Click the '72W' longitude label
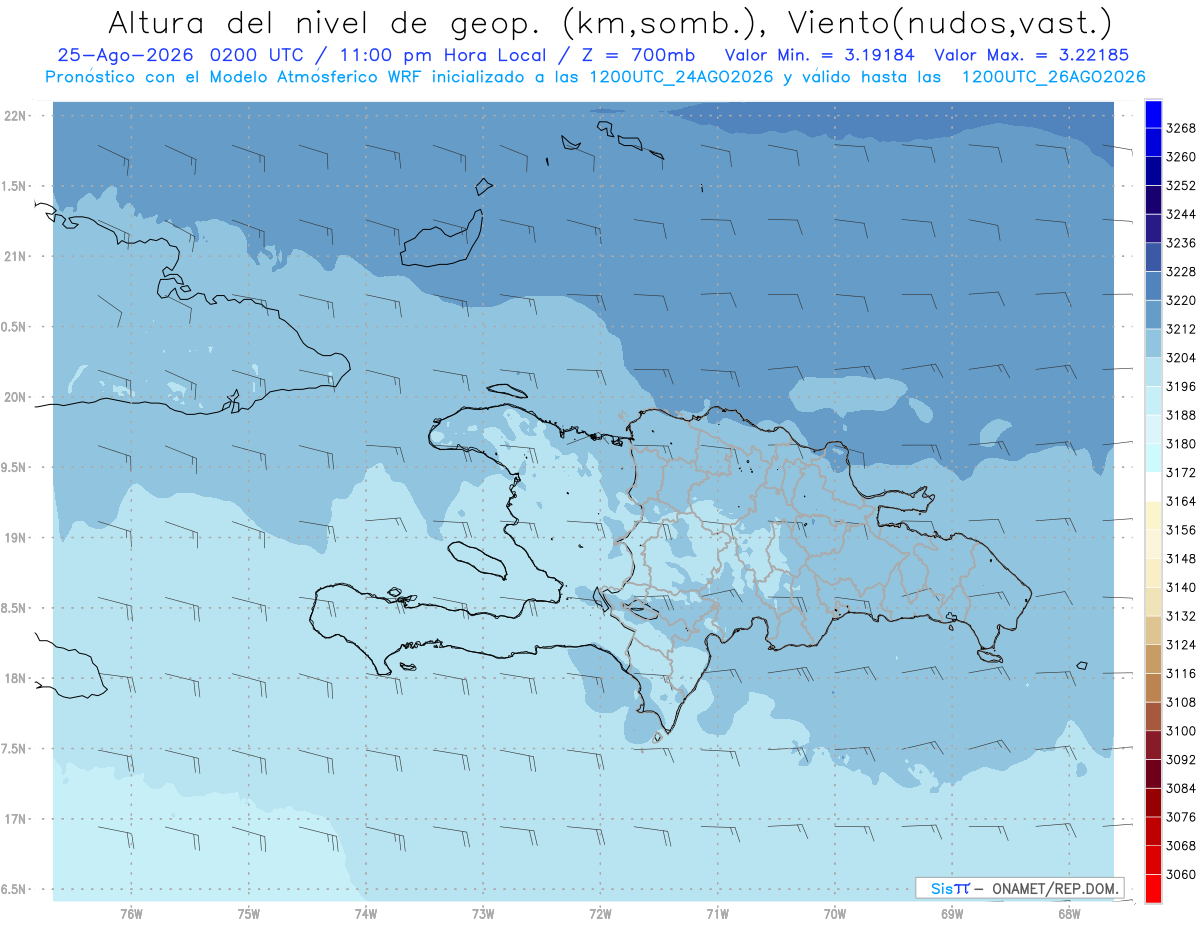Screen dimensions: 1200x927 [600, 915]
